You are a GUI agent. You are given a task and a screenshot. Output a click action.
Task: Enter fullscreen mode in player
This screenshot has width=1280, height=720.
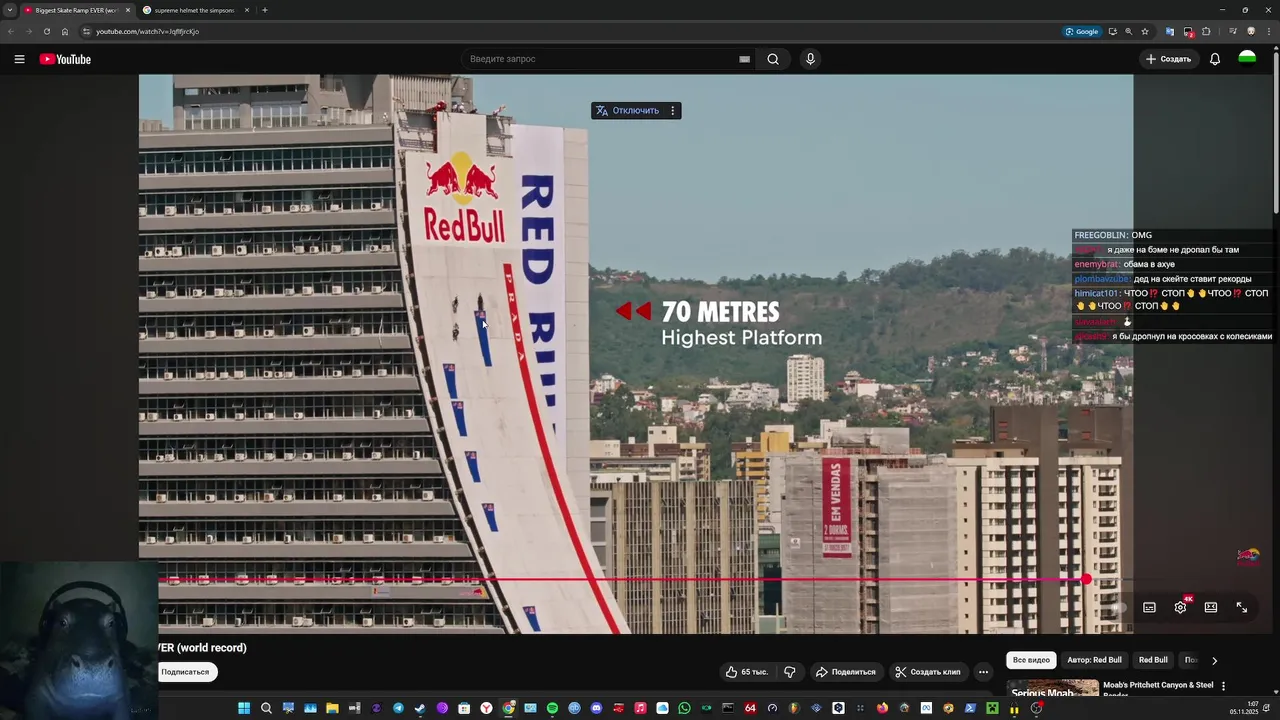(x=1242, y=607)
